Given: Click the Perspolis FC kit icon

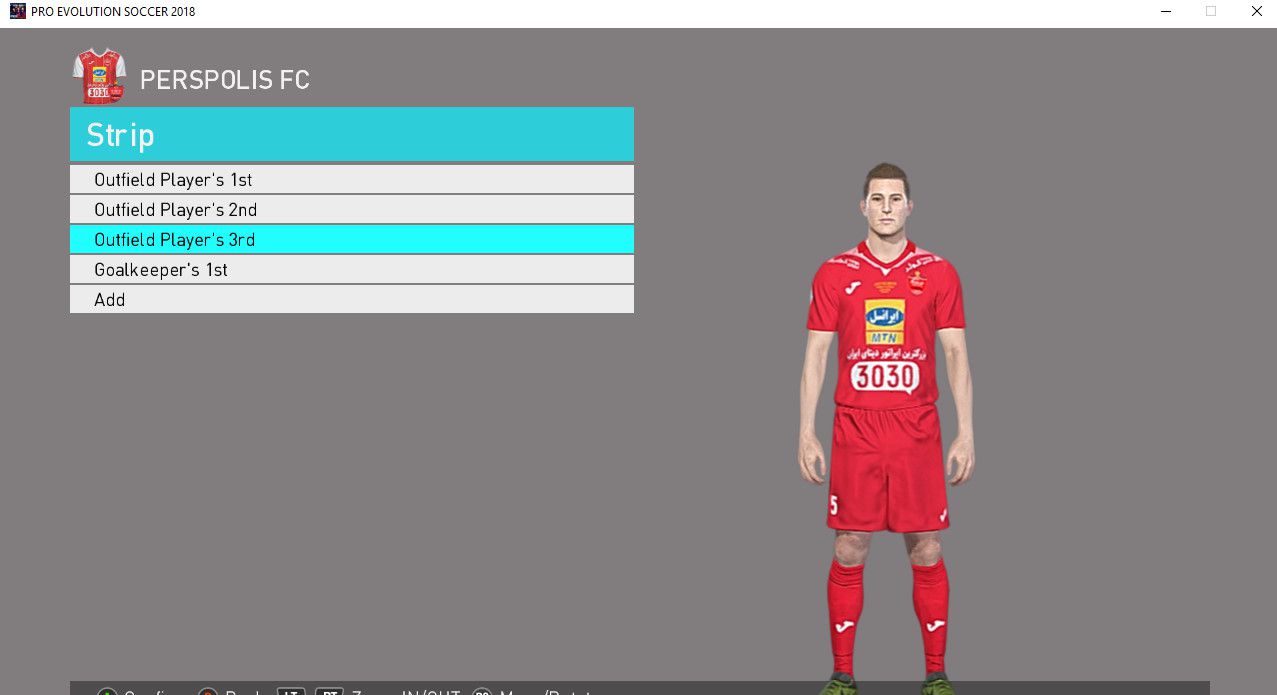Looking at the screenshot, I should [99, 76].
